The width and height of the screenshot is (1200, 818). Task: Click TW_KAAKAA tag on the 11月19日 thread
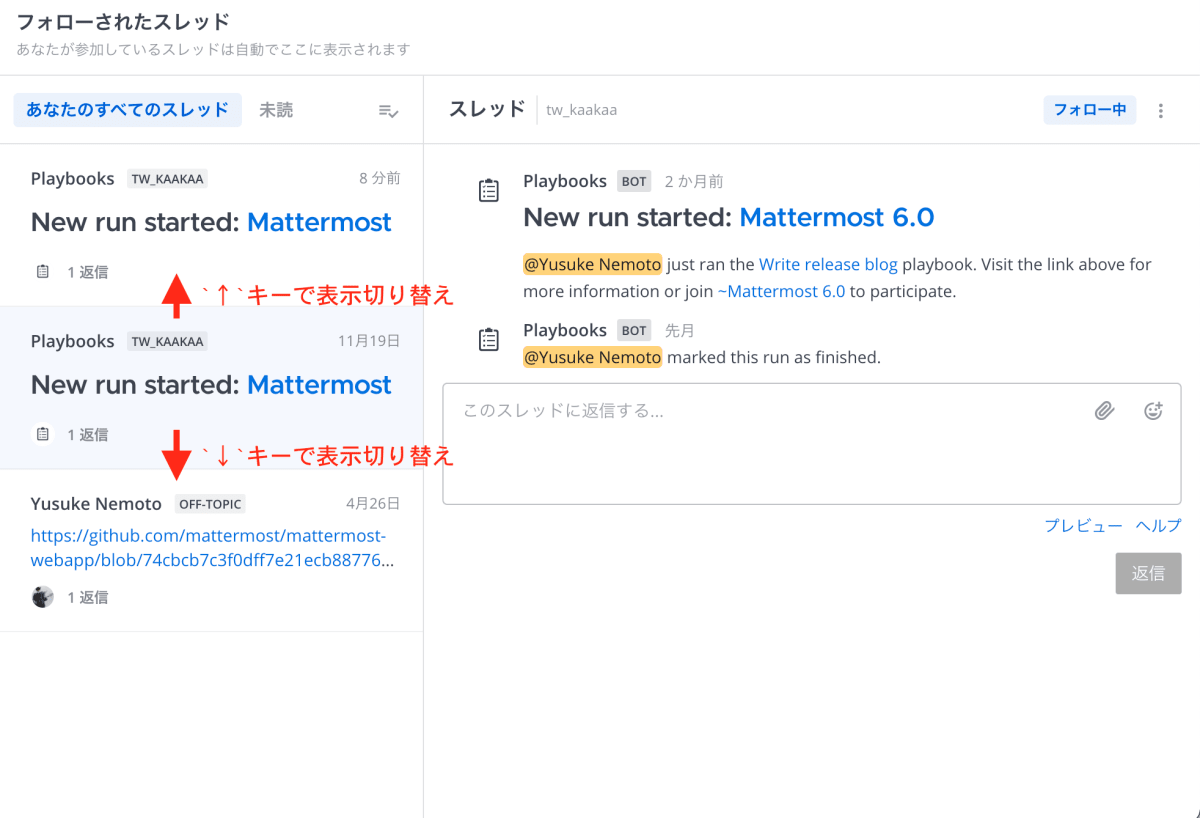(167, 342)
